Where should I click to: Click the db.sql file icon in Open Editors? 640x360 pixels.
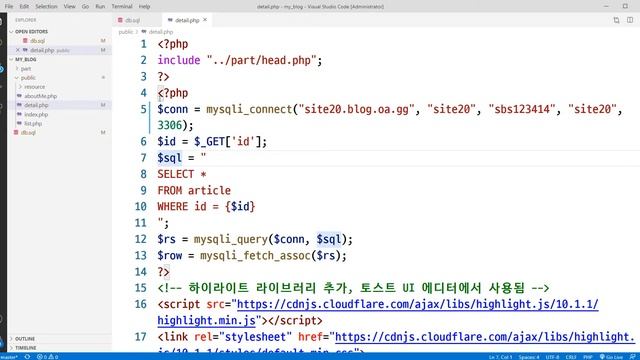click(25, 40)
